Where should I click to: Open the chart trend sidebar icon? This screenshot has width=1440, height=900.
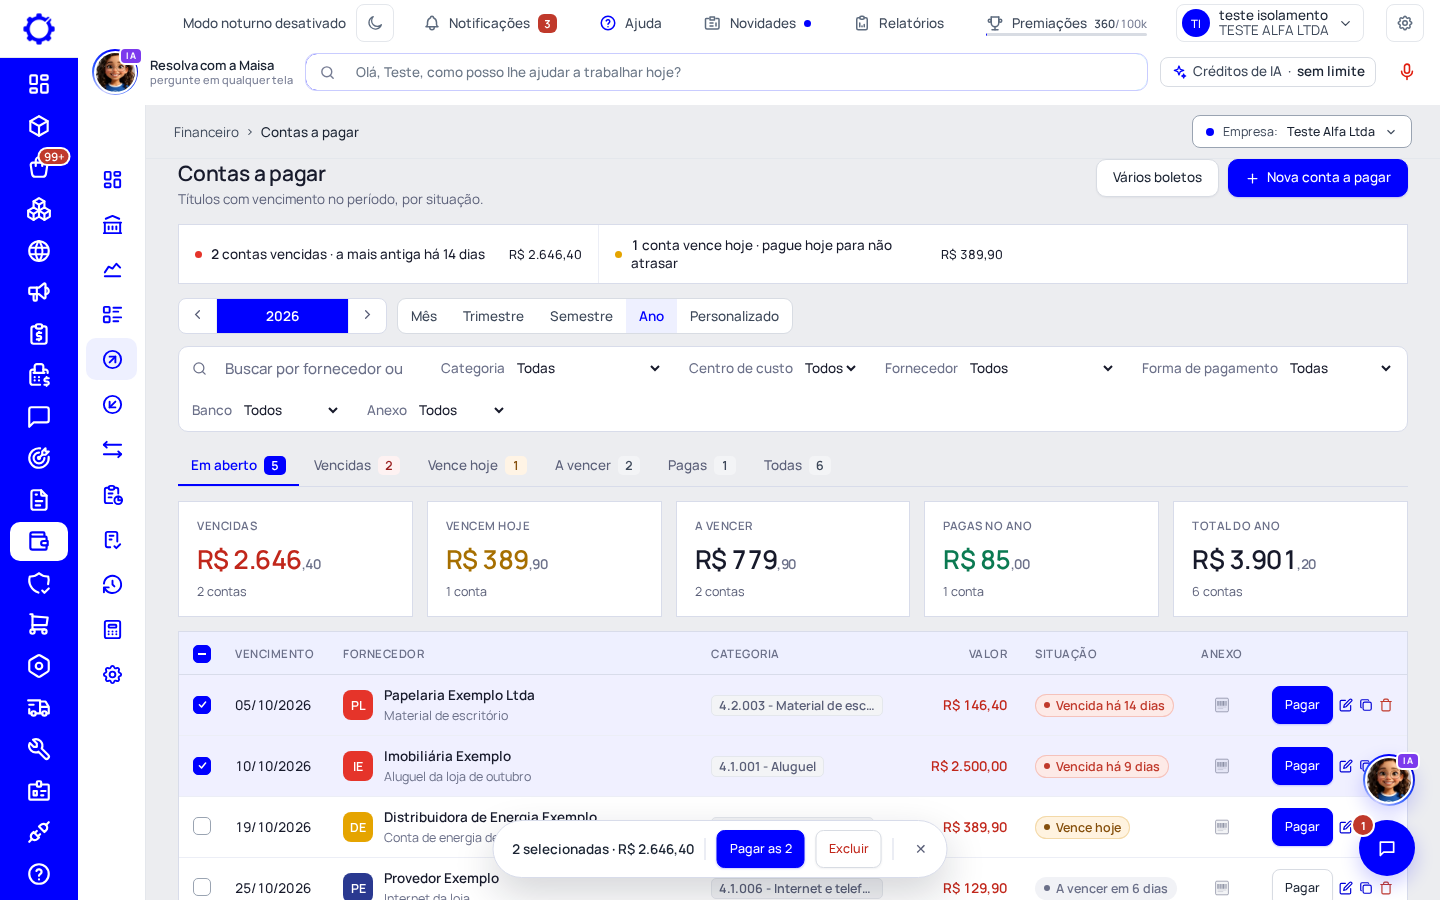click(x=112, y=270)
